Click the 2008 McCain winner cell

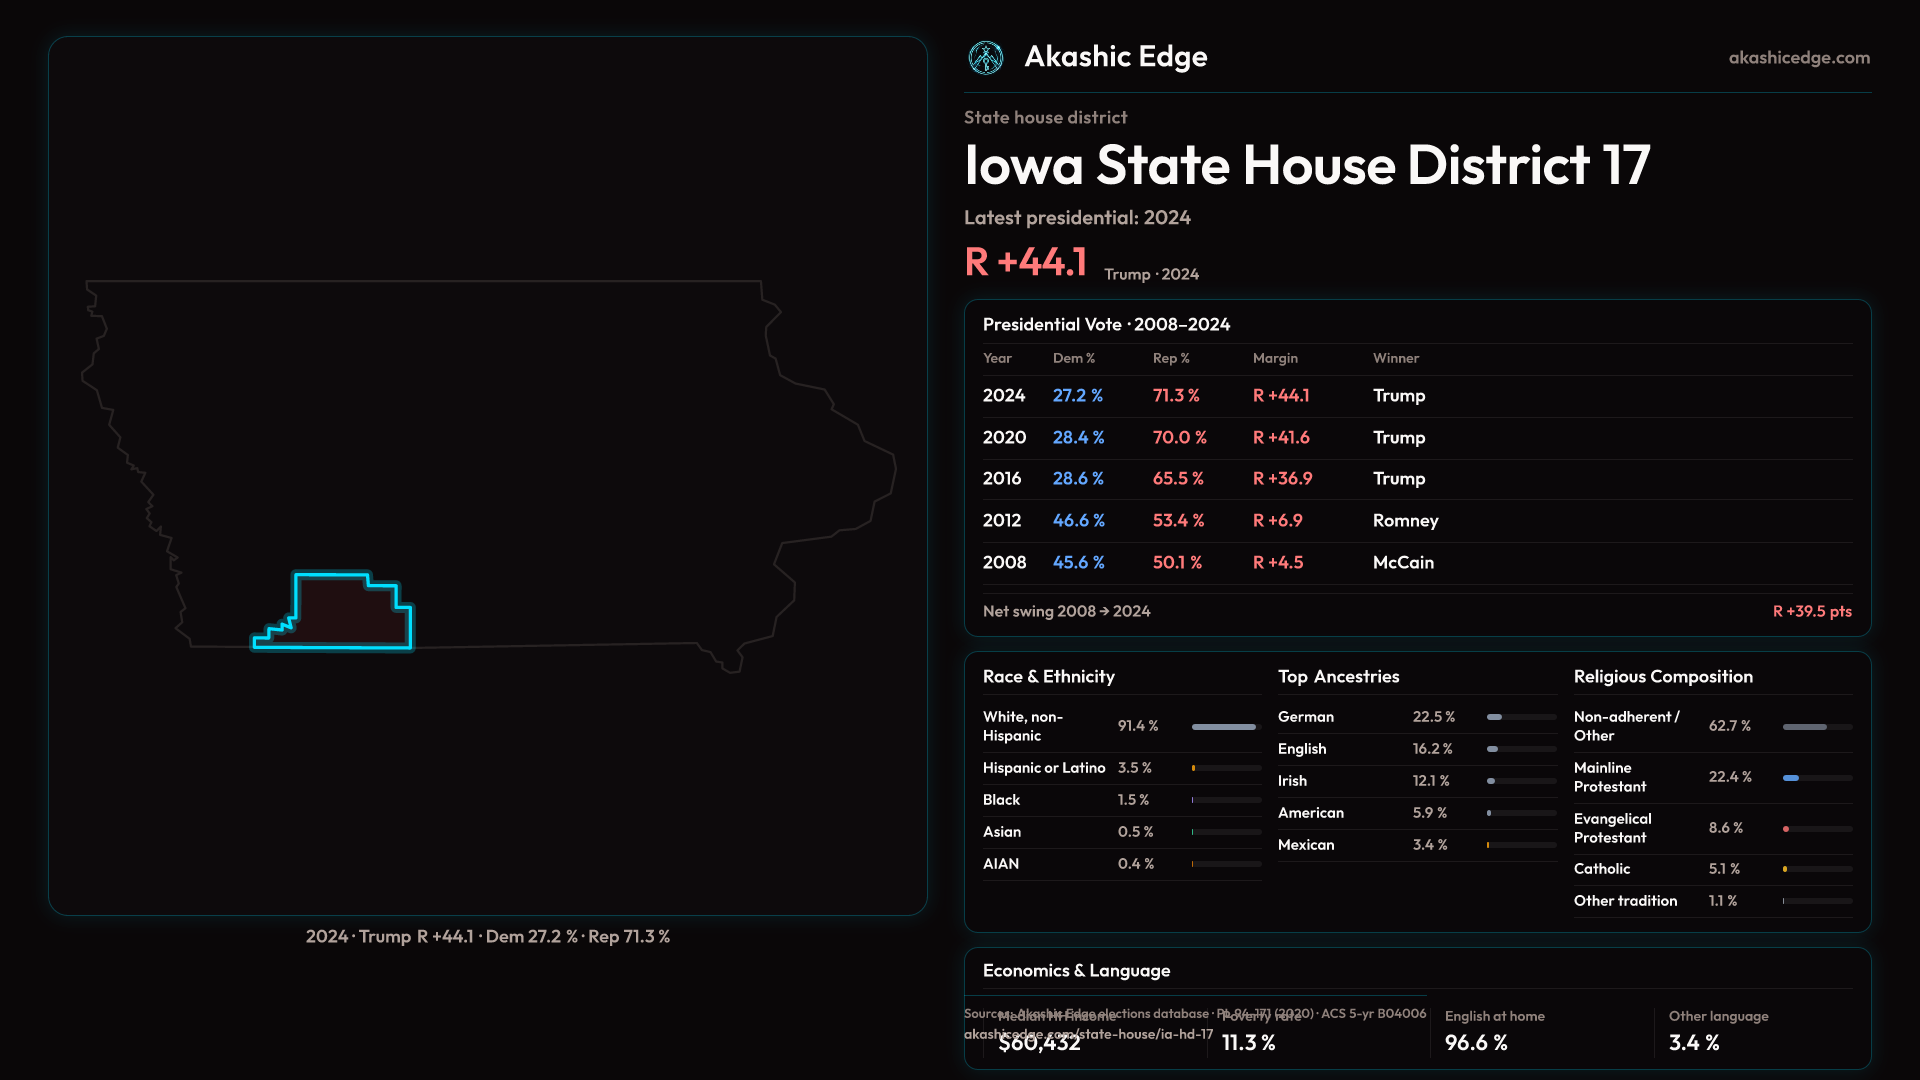click(1403, 563)
